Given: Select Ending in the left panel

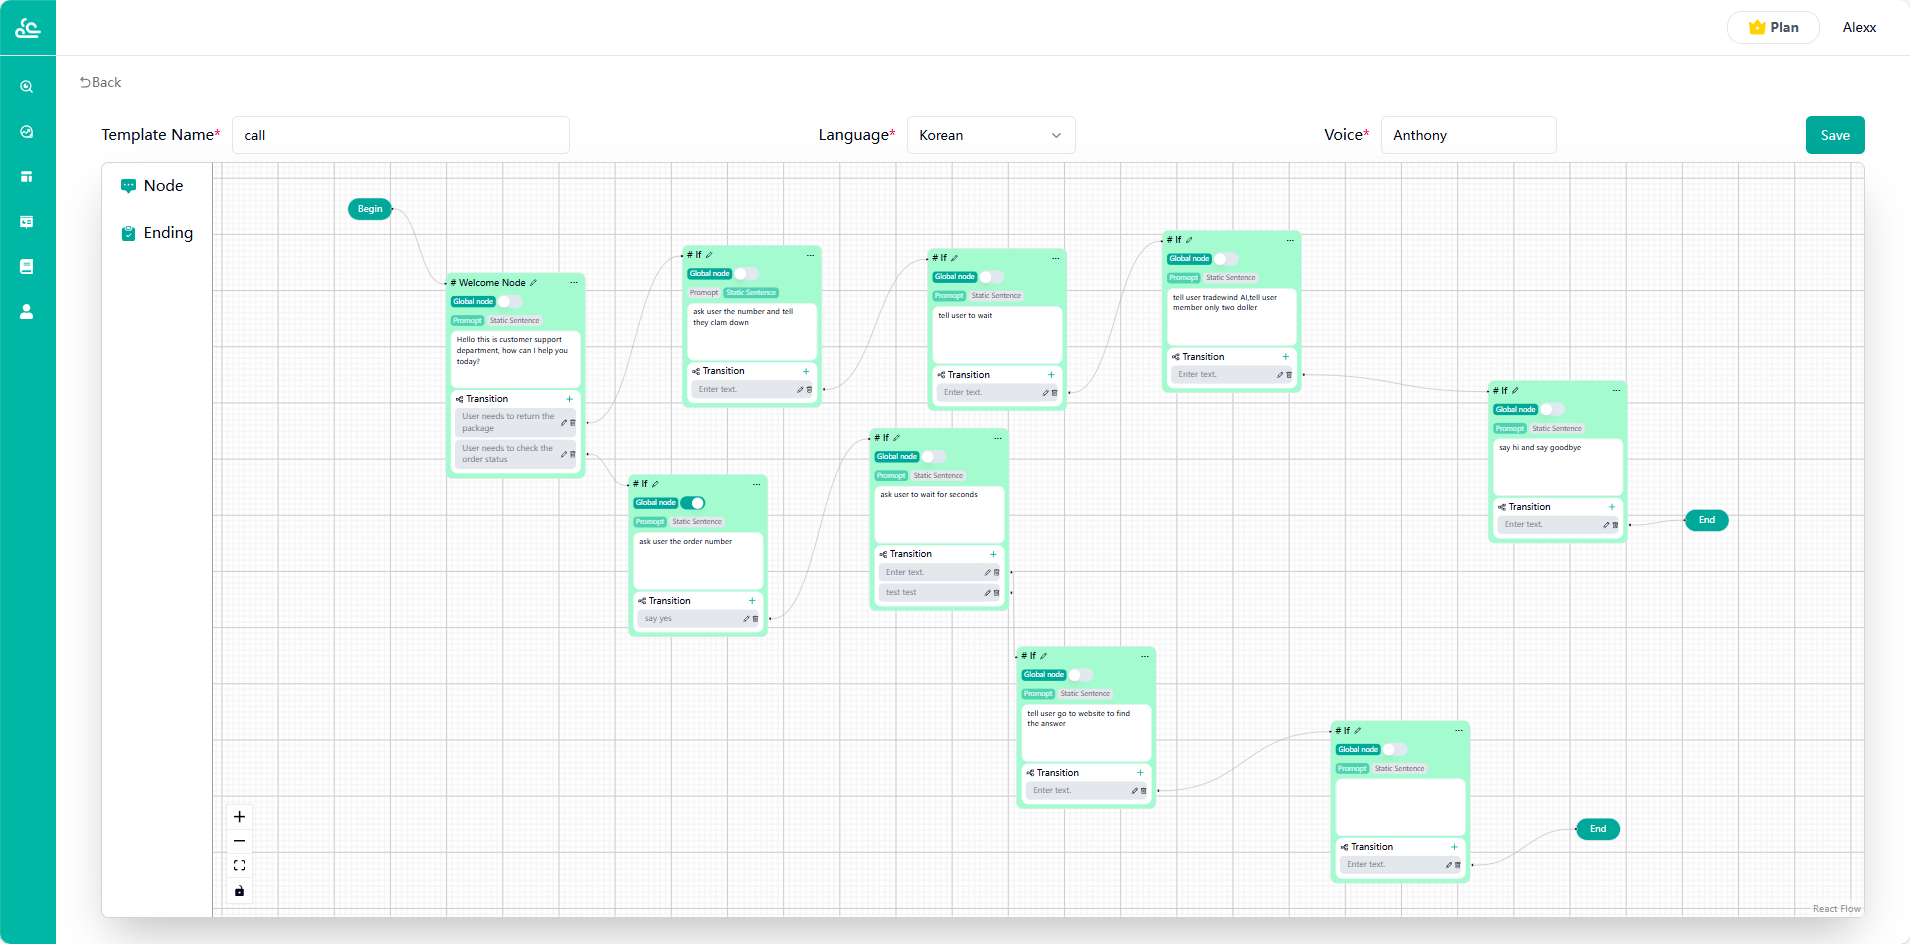Looking at the screenshot, I should click(x=167, y=233).
